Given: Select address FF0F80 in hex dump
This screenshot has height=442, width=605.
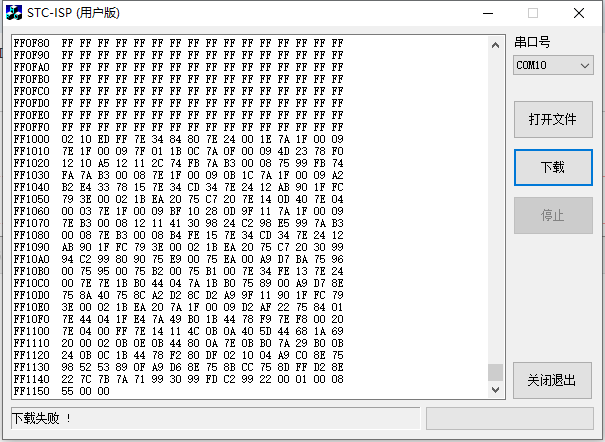Looking at the screenshot, I should [x=32, y=43].
